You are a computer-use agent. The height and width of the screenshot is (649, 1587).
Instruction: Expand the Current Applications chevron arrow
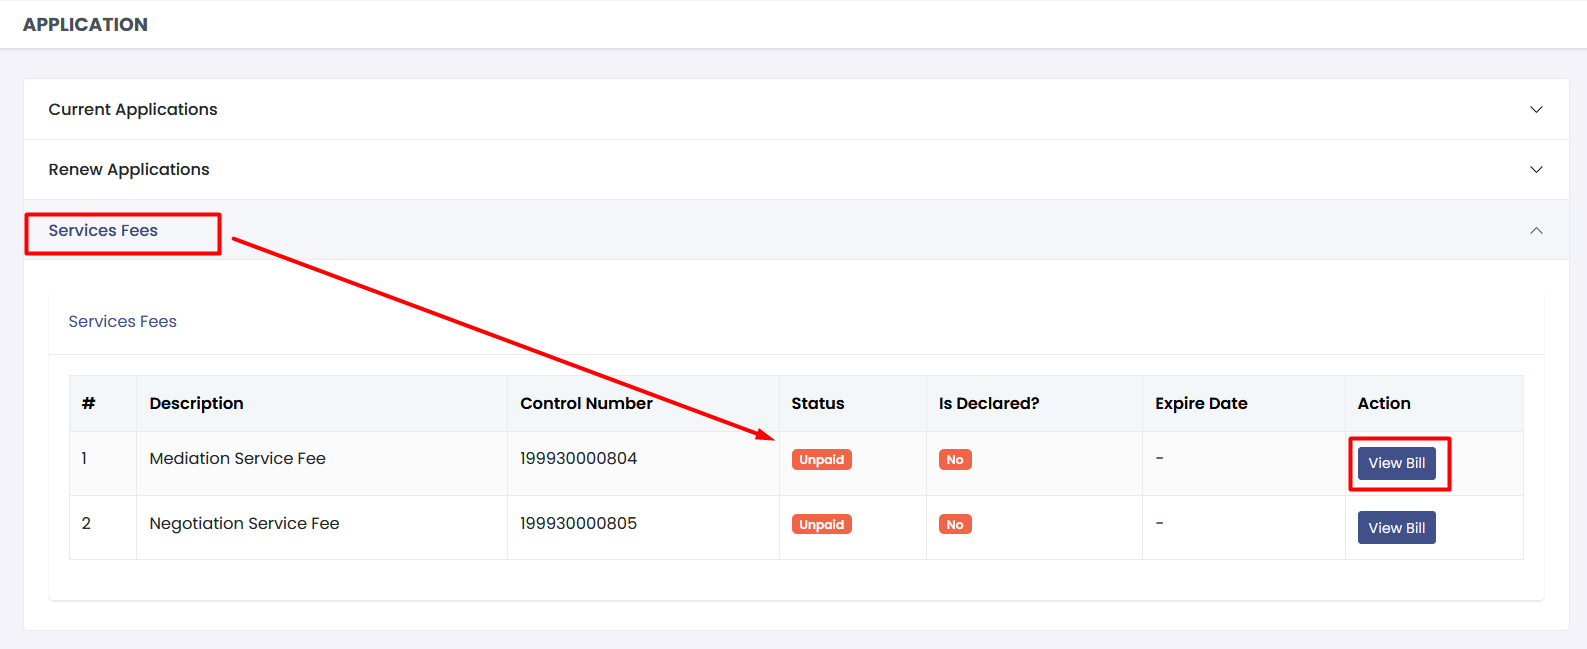[1536, 109]
